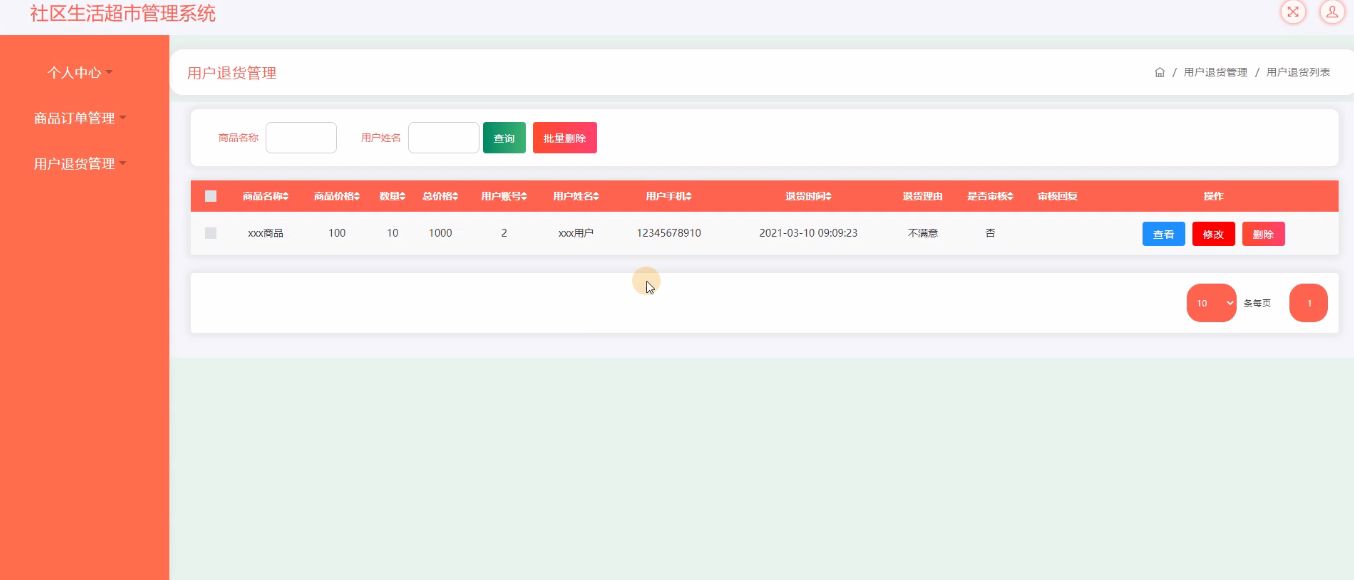Click the 删除 button in the row
Screen dimensions: 1354x580
[x=1263, y=234]
